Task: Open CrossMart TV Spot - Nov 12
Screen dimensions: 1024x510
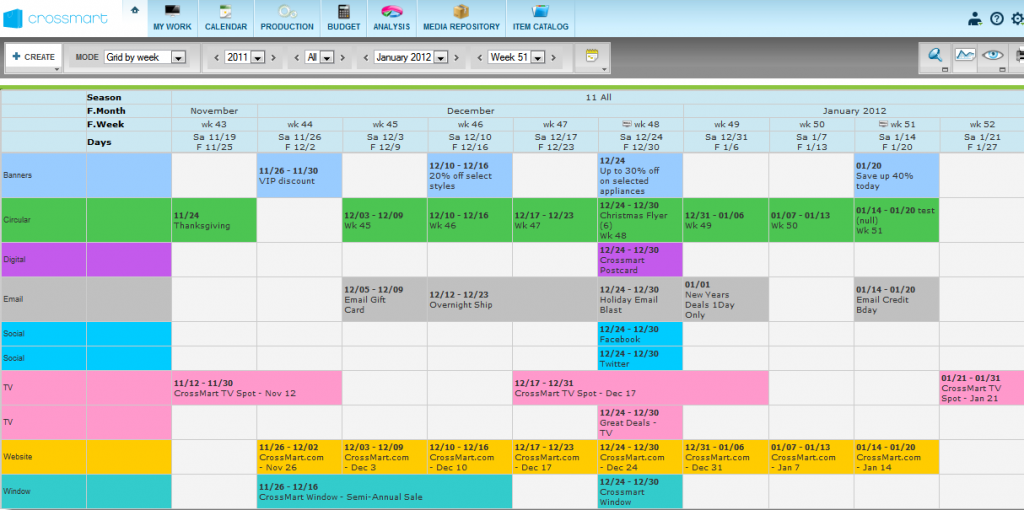Action: click(257, 388)
